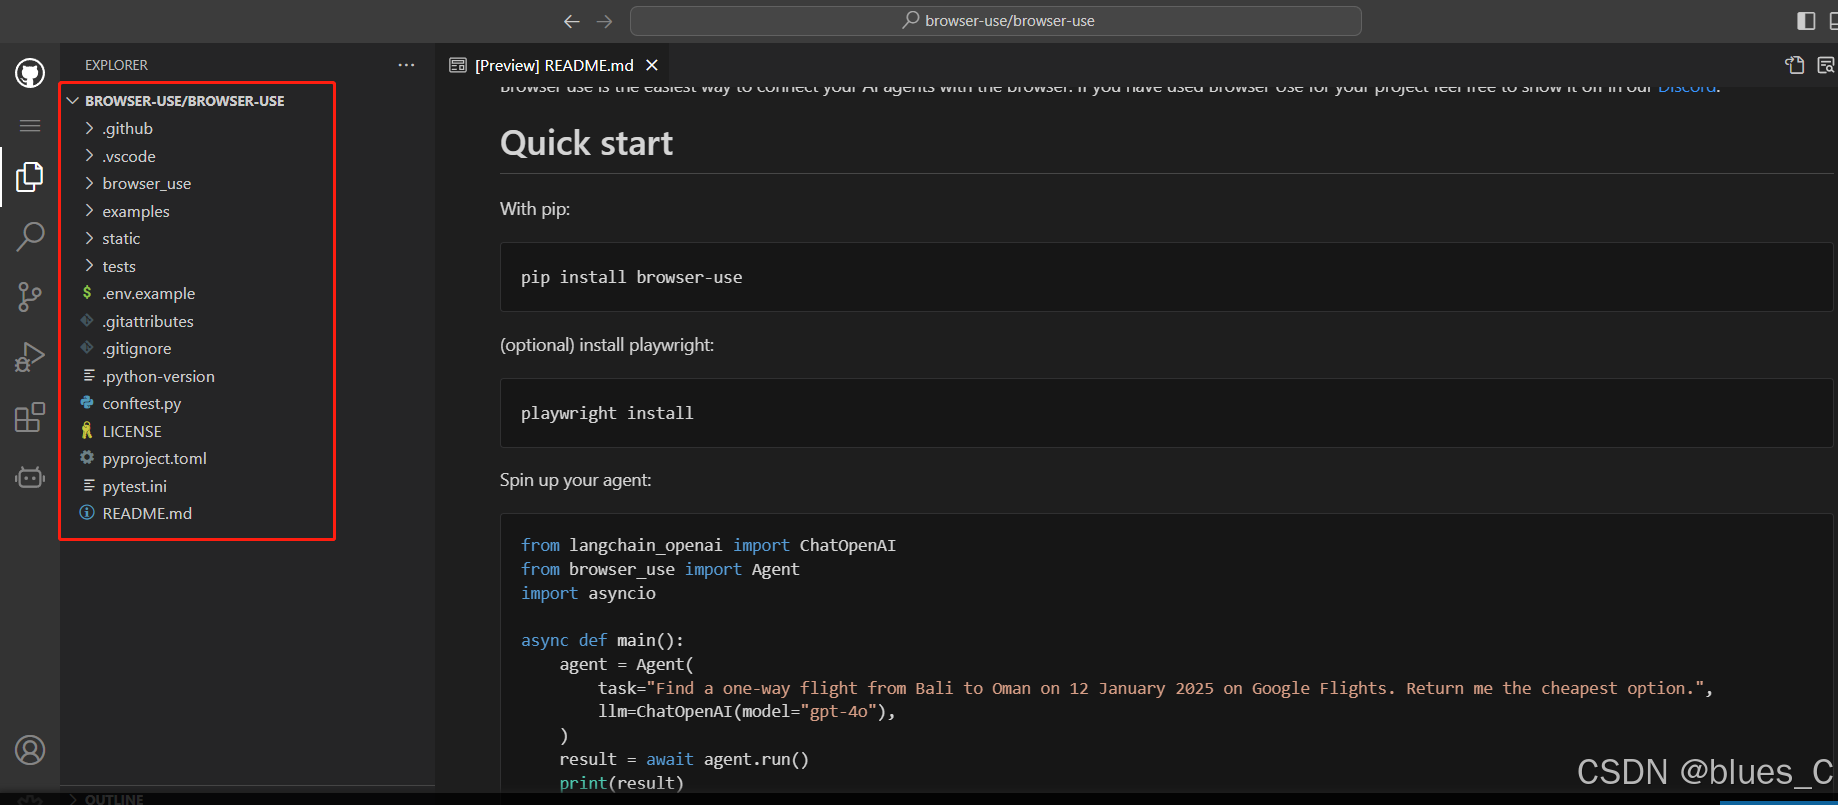
Task: Click the Show Source icon in the editor title bar
Action: [x=1795, y=65]
